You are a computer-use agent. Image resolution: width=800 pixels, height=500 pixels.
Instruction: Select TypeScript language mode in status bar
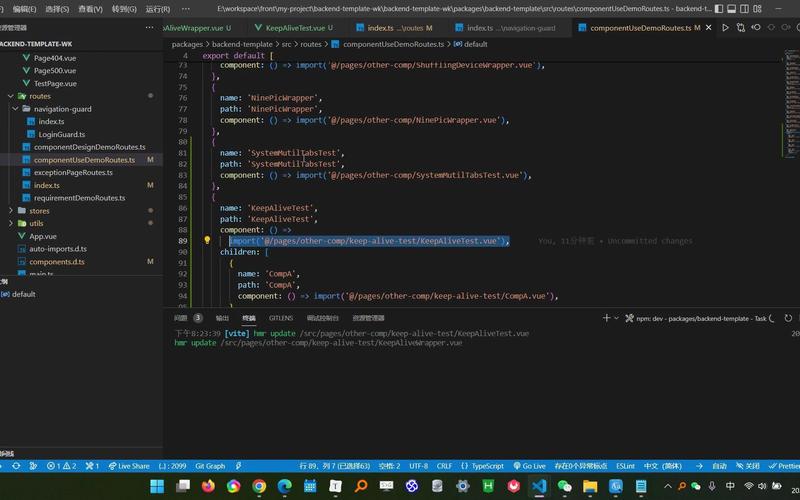pyautogui.click(x=486, y=466)
